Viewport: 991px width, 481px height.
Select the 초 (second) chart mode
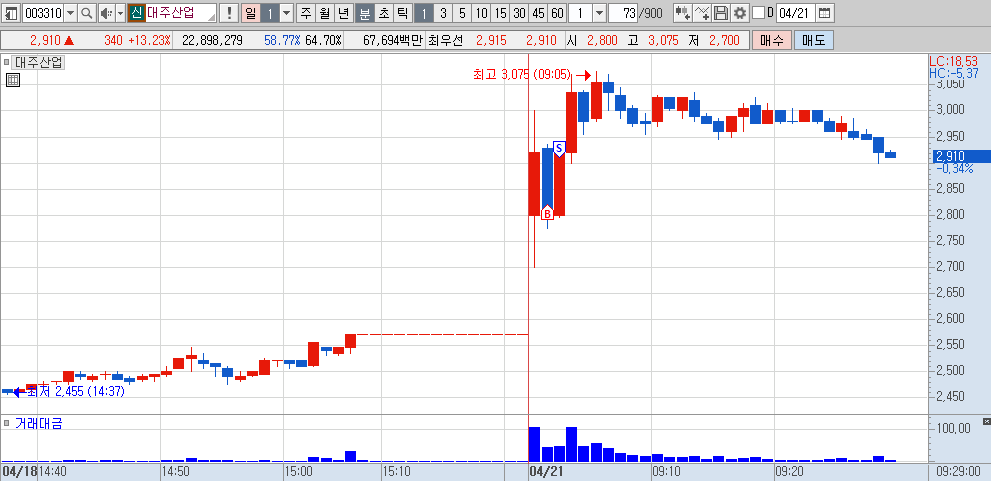coord(384,13)
